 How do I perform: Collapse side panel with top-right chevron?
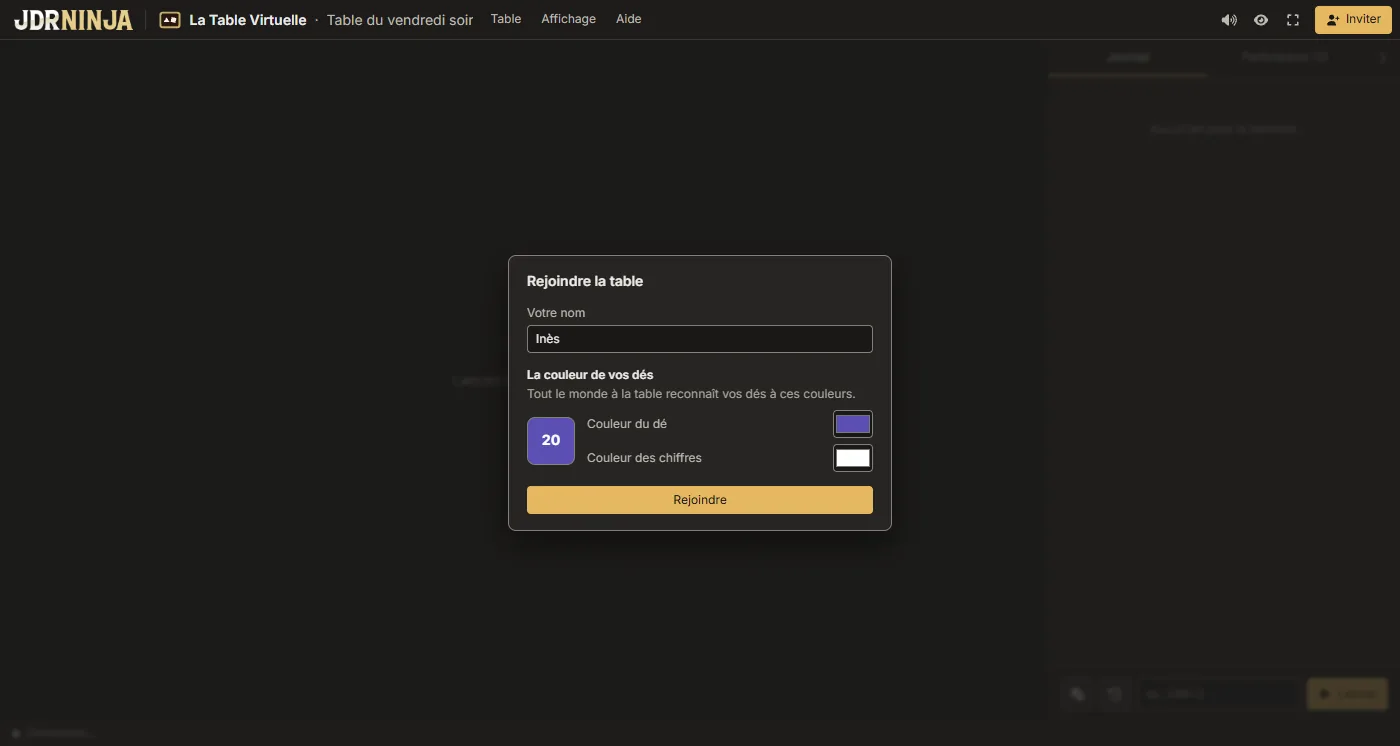click(1382, 58)
